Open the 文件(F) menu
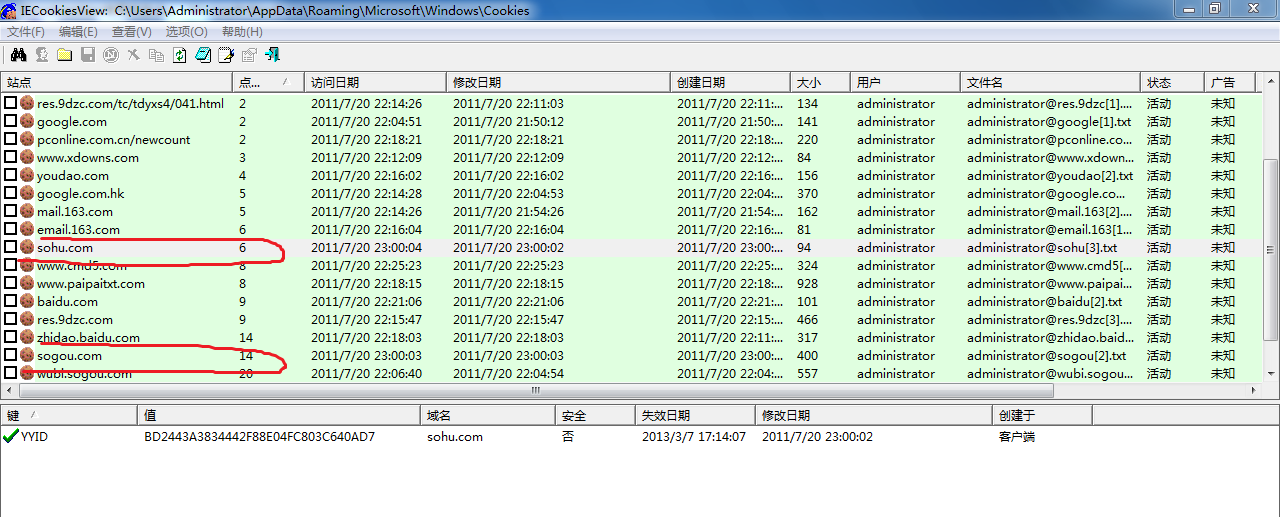 coord(26,32)
